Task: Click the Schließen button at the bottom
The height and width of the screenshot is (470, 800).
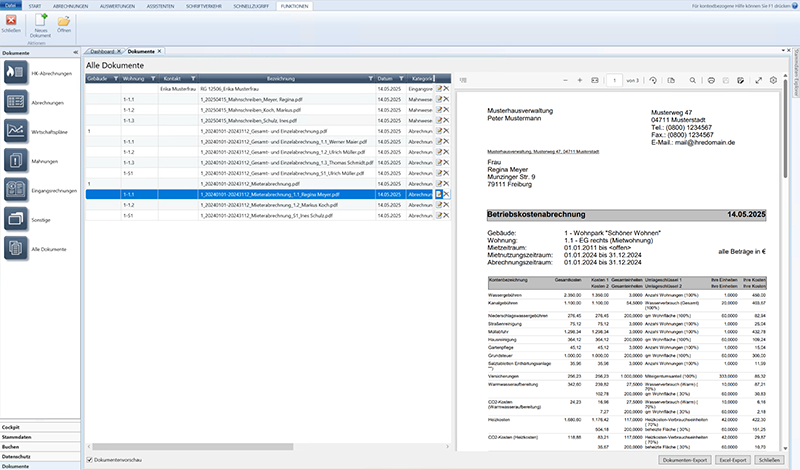Action: click(769, 460)
